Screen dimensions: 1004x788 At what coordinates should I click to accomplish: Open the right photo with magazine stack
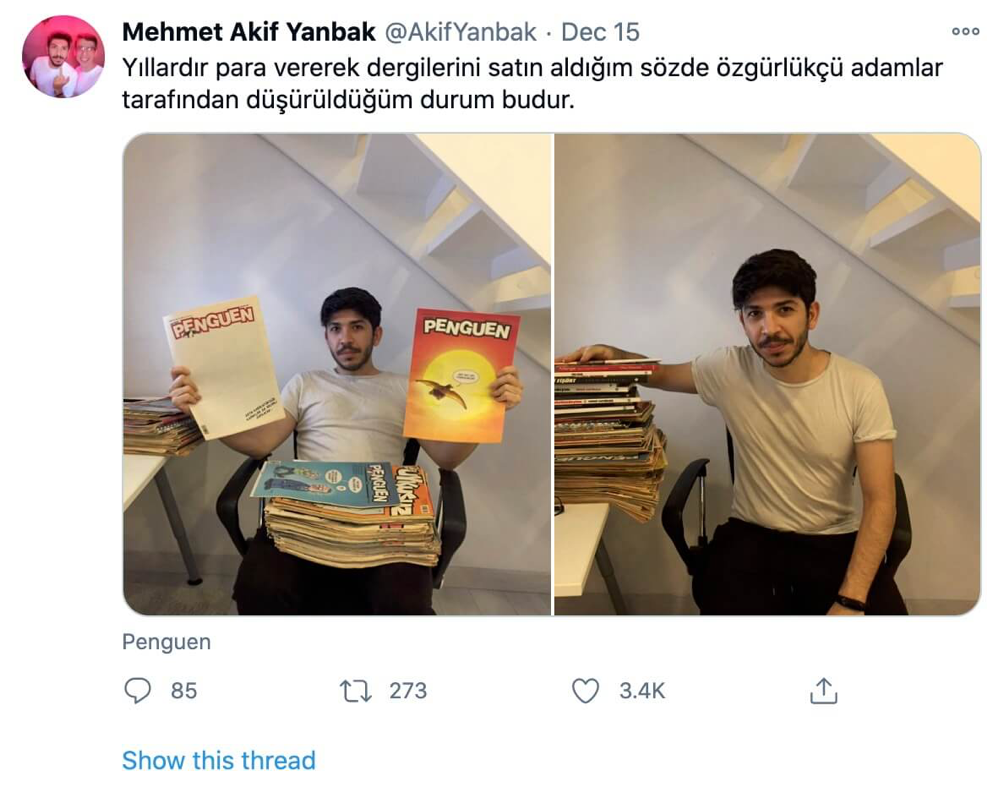(767, 374)
